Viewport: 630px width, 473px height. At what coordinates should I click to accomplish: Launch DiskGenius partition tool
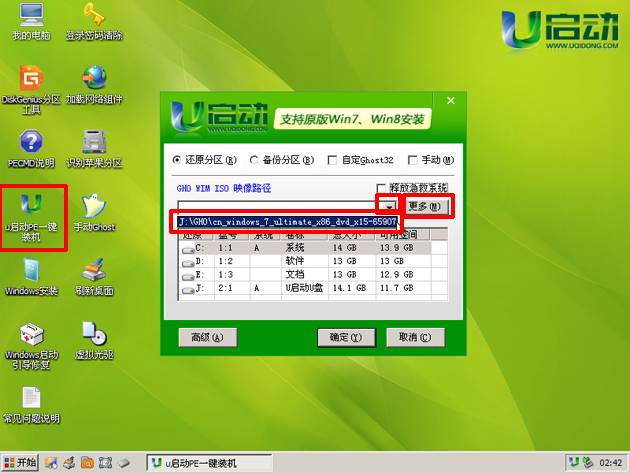[31, 78]
